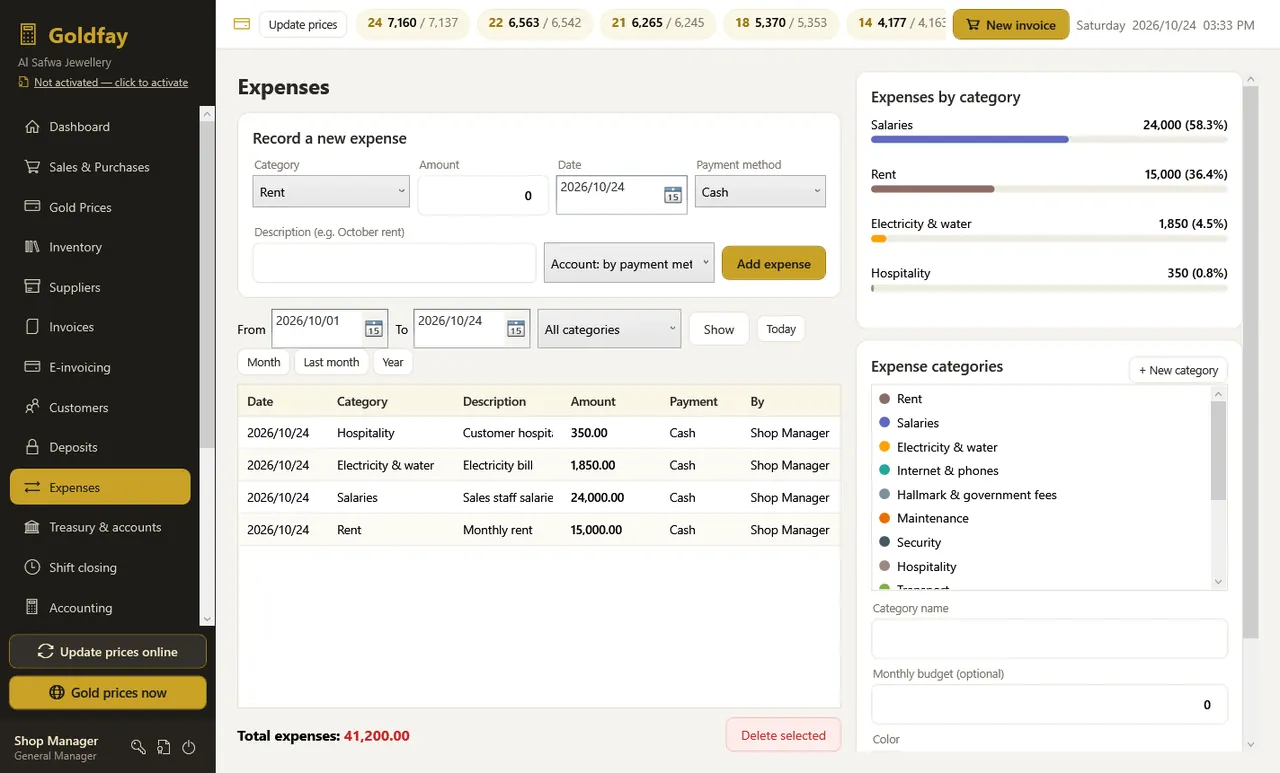Click the Sales & Purchases cart icon

pos(31,167)
